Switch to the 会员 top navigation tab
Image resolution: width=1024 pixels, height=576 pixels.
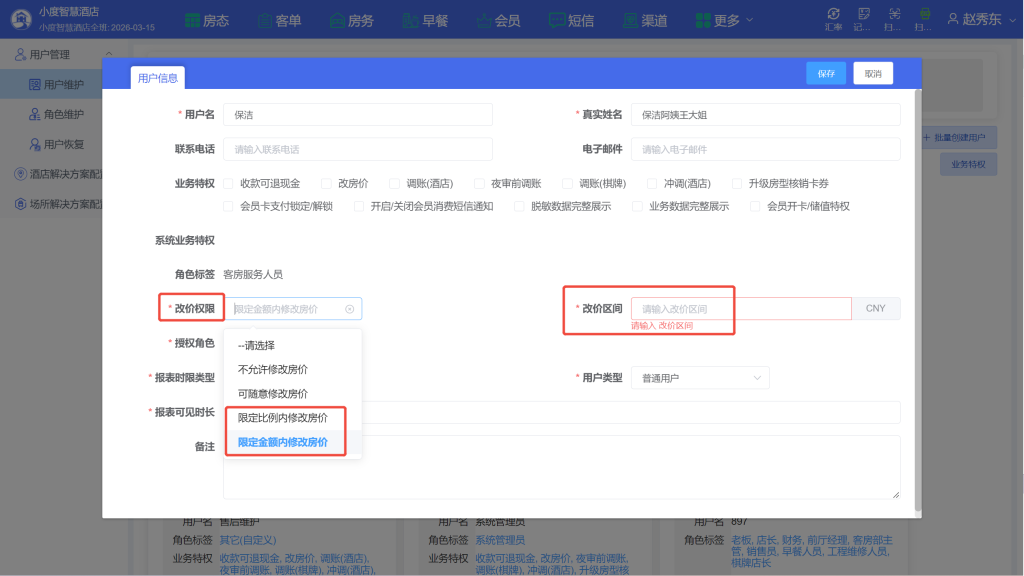pos(499,18)
